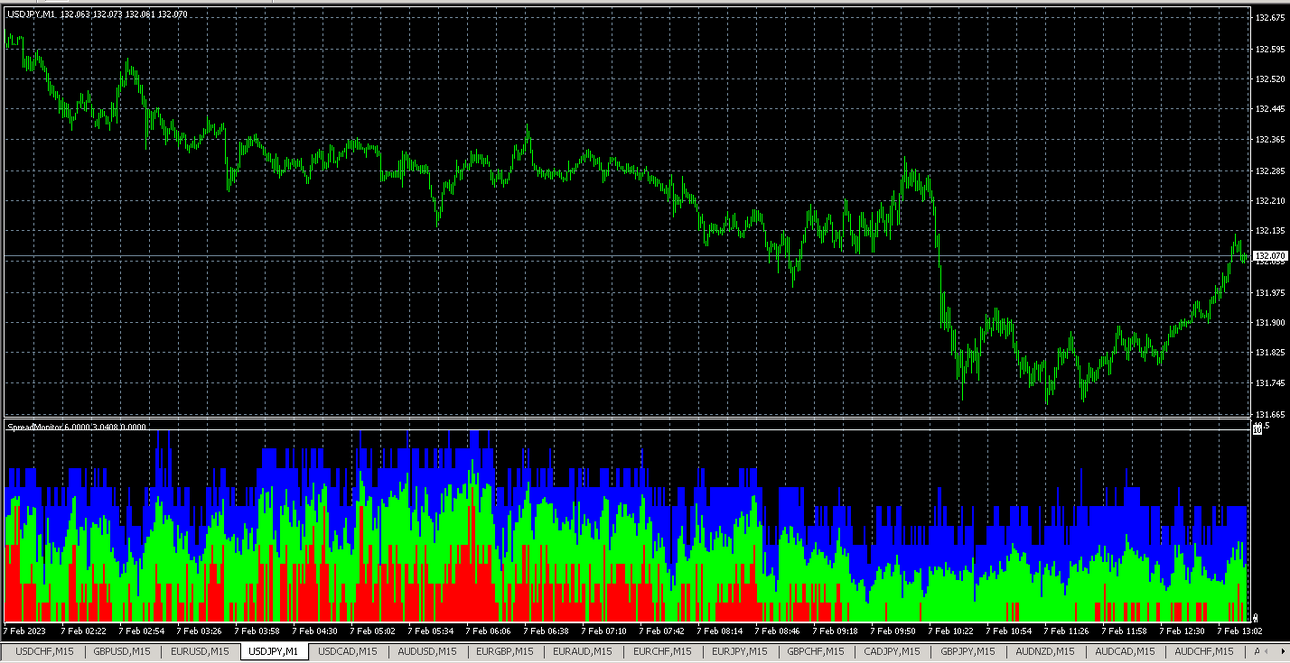The image size is (1290, 663).
Task: Open the AUDCHF,M15 chart tab
Action: click(1206, 652)
